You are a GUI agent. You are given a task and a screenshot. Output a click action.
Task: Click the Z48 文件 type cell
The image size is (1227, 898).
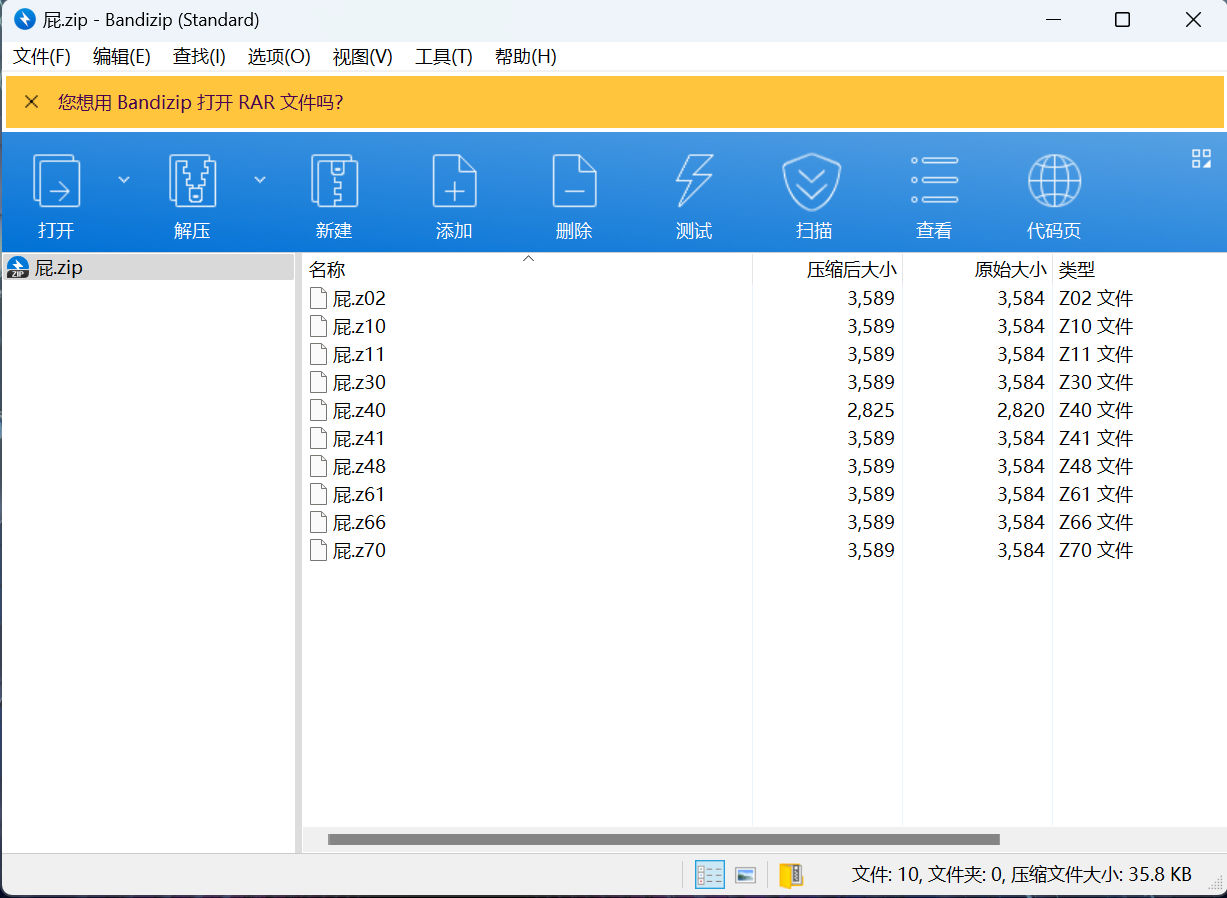(1095, 466)
